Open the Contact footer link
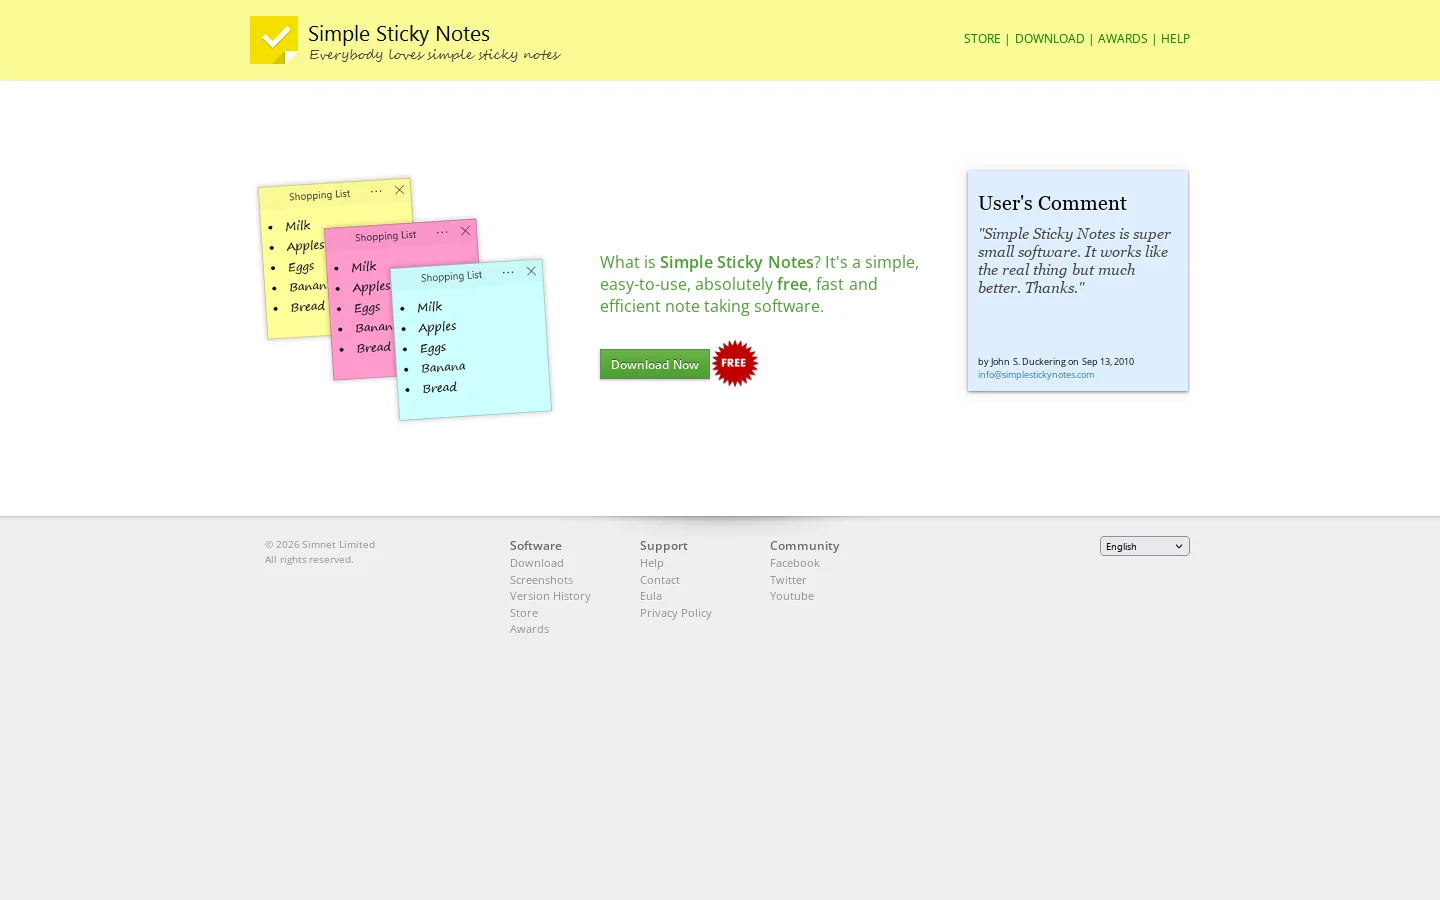1440x900 pixels. click(660, 580)
